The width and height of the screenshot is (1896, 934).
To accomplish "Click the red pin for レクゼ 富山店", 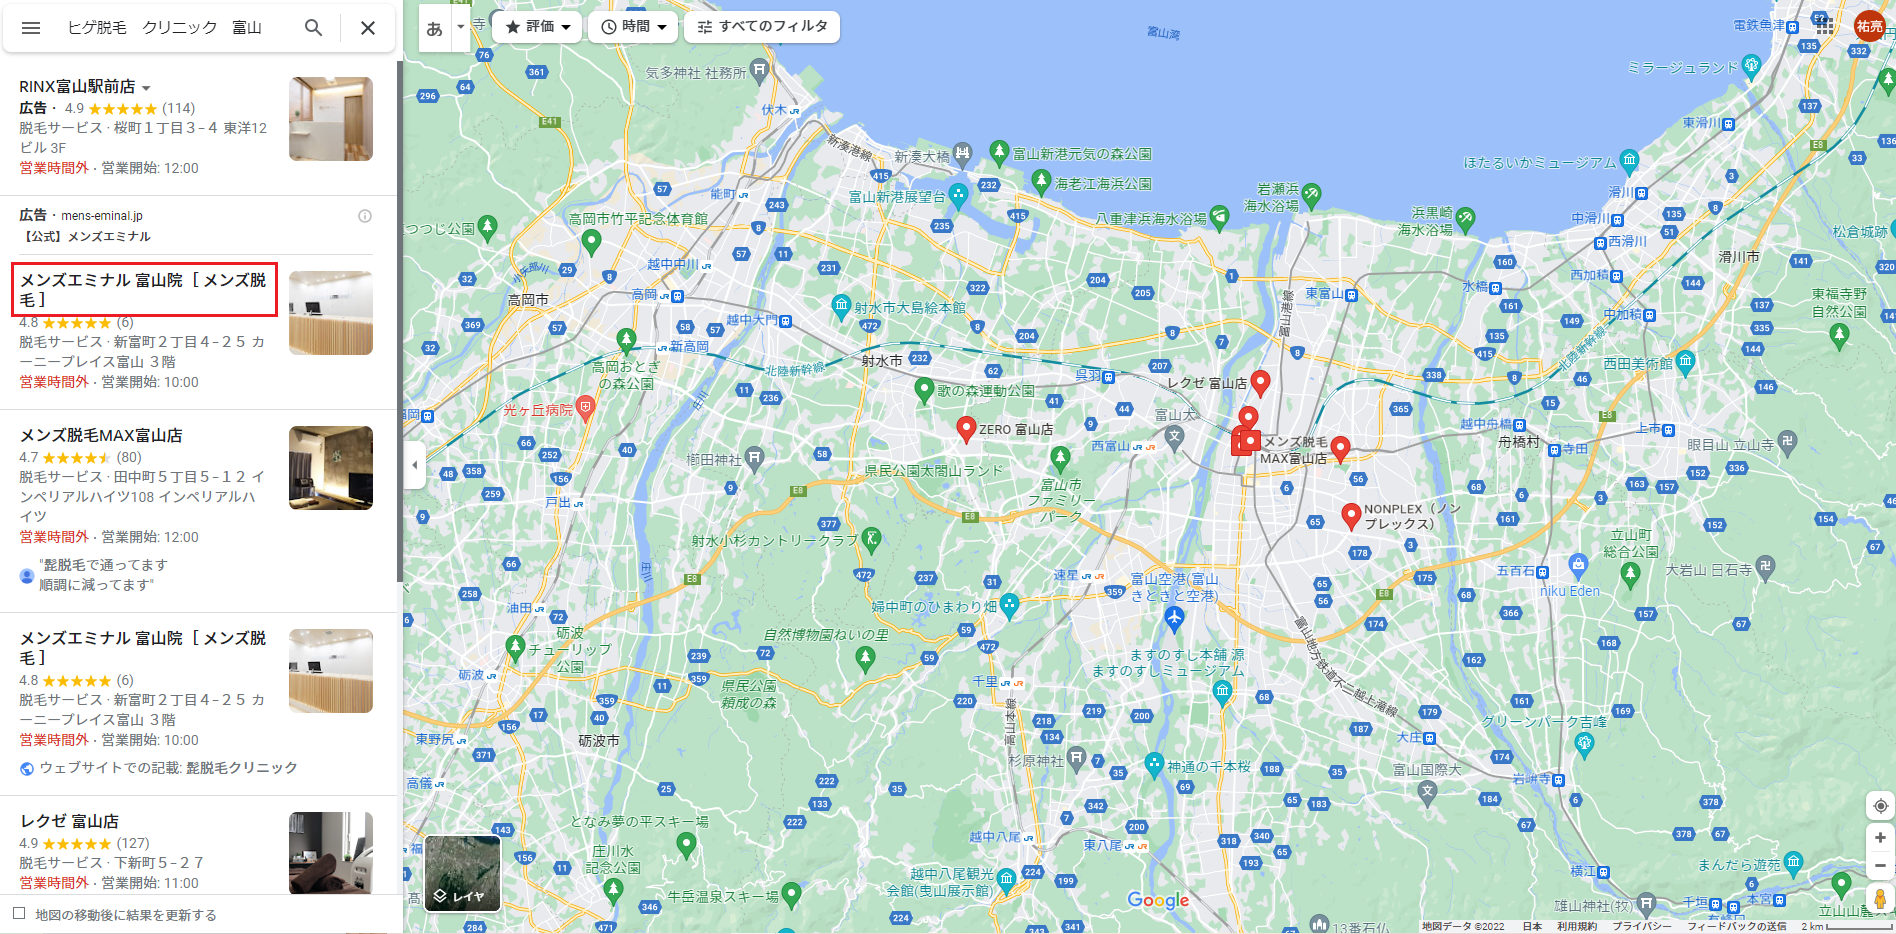I will 1261,382.
